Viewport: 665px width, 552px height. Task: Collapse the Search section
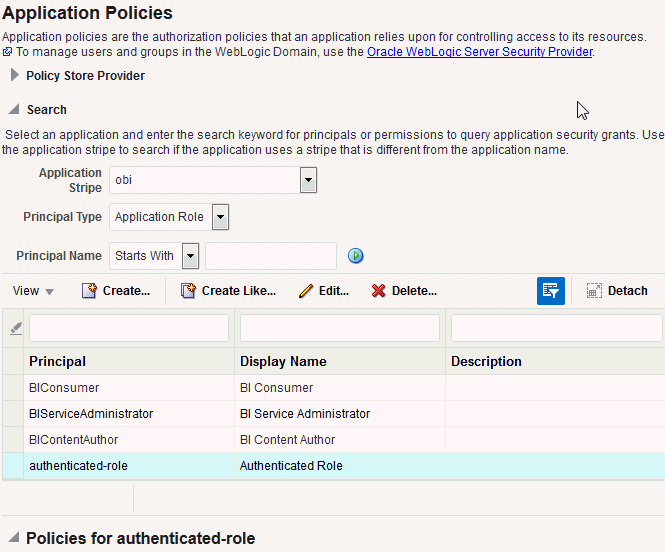14,110
